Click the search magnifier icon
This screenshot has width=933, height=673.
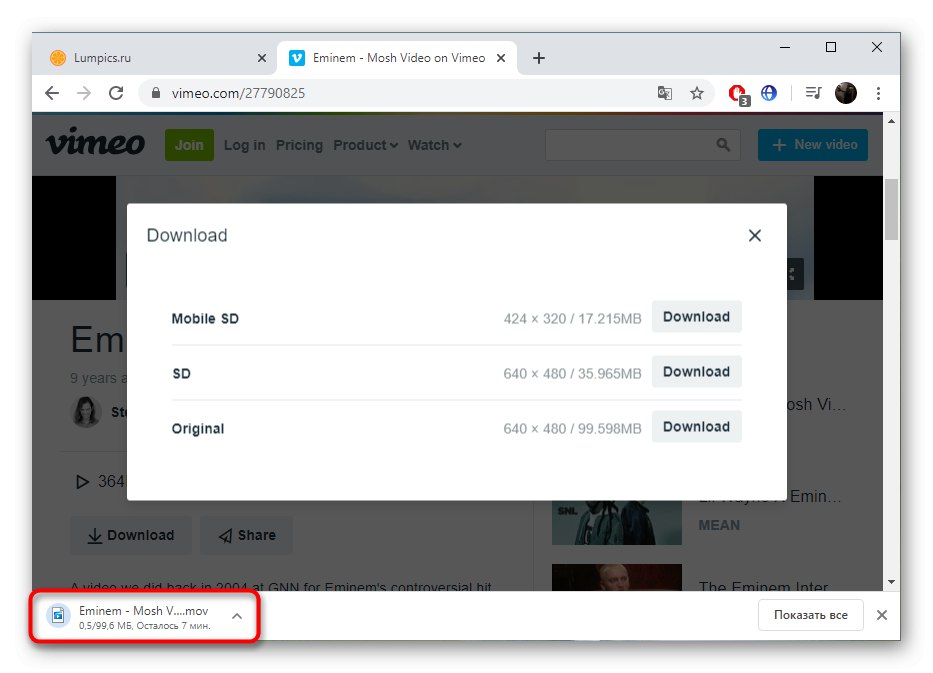pos(723,145)
